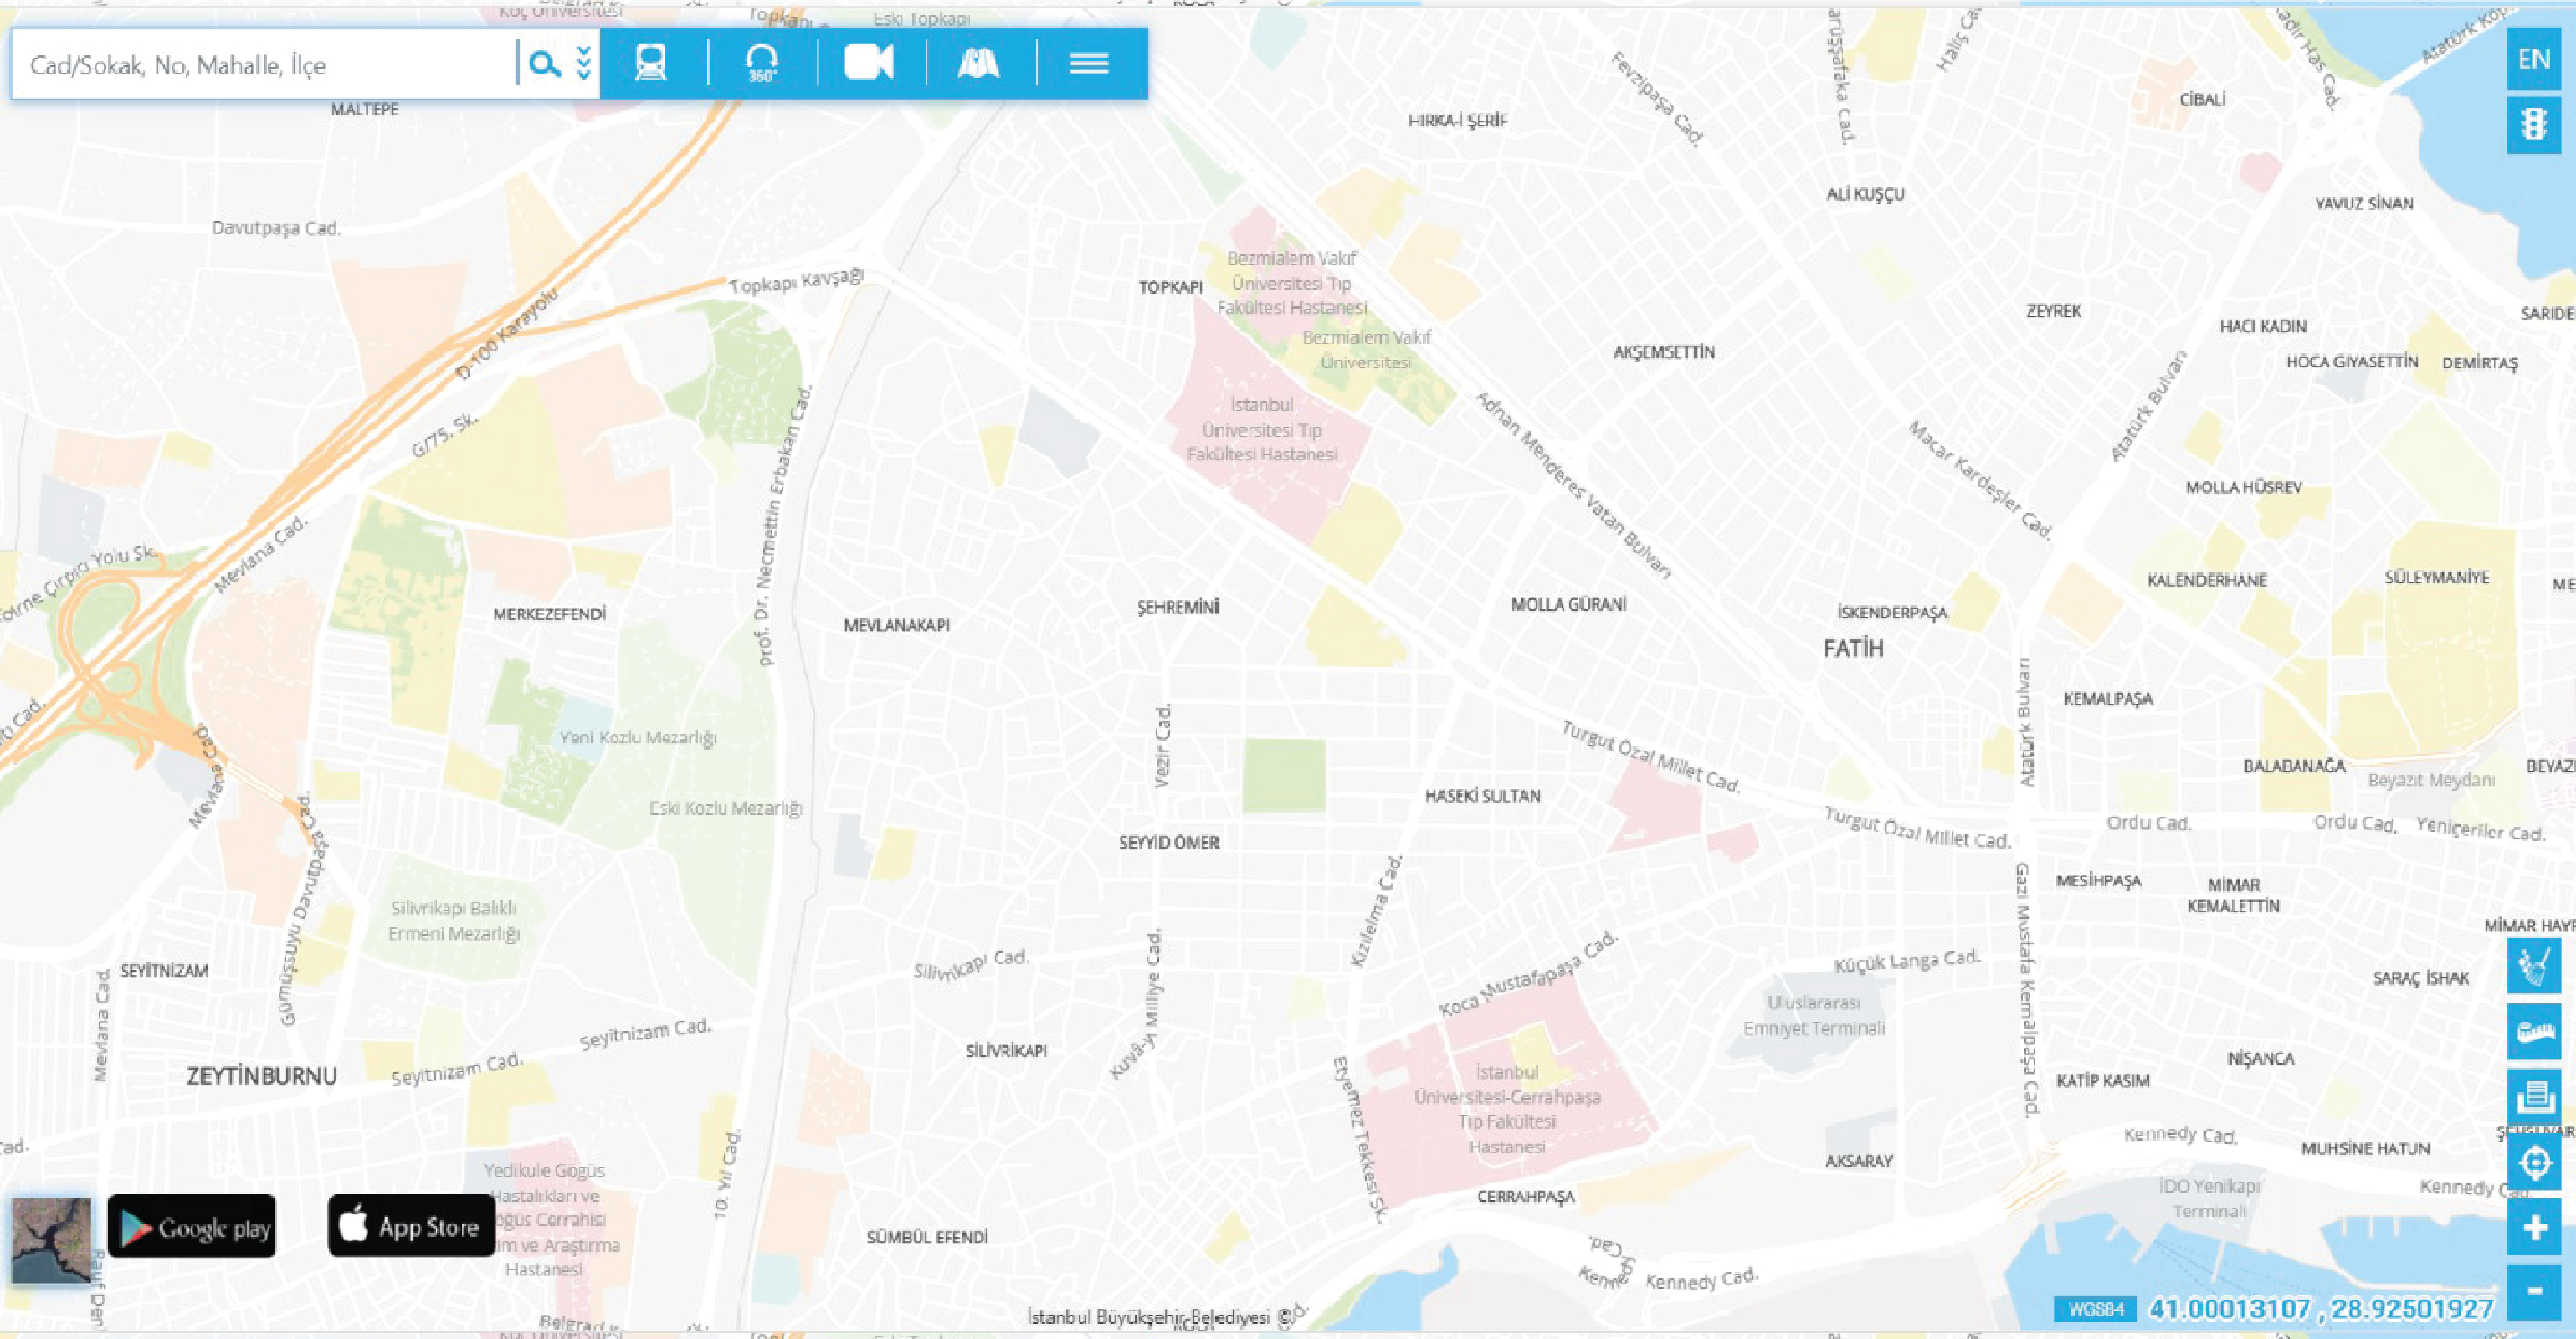Open the Google play store link
2576x1339 pixels.
pyautogui.click(x=192, y=1226)
